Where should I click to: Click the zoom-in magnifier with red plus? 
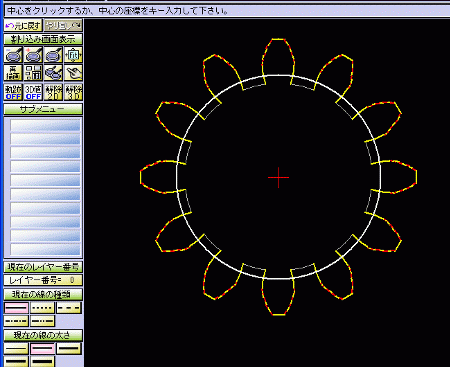point(33,55)
